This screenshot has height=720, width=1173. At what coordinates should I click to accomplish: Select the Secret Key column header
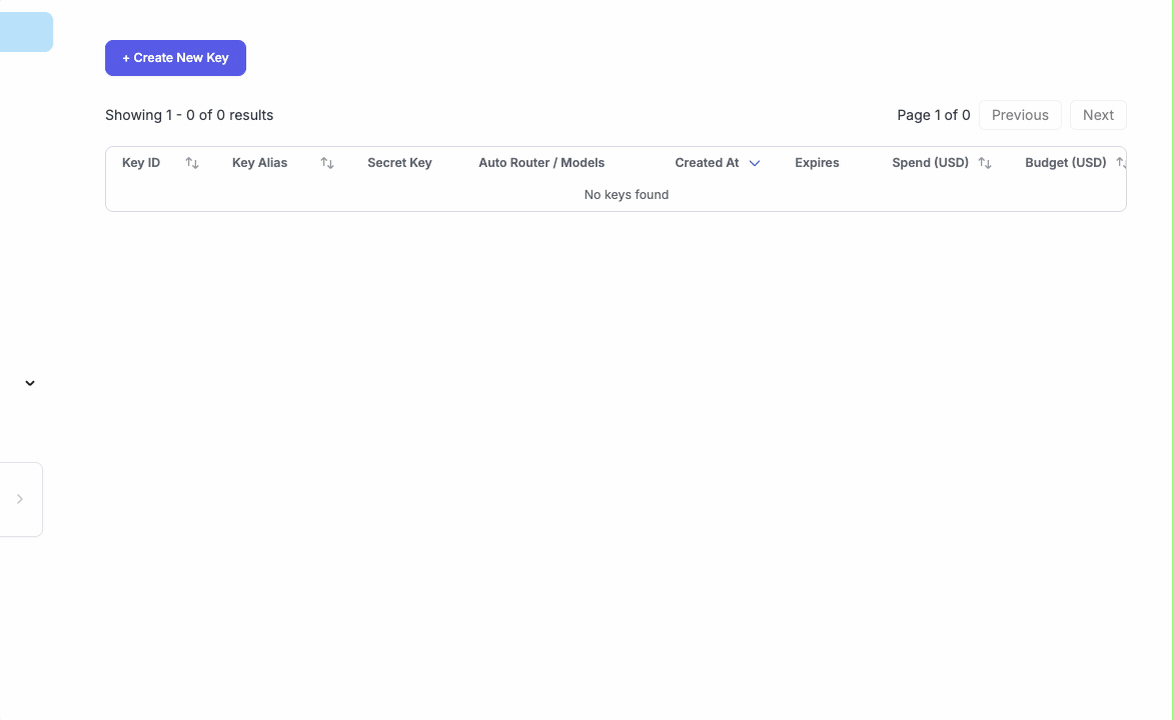pyautogui.click(x=399, y=162)
